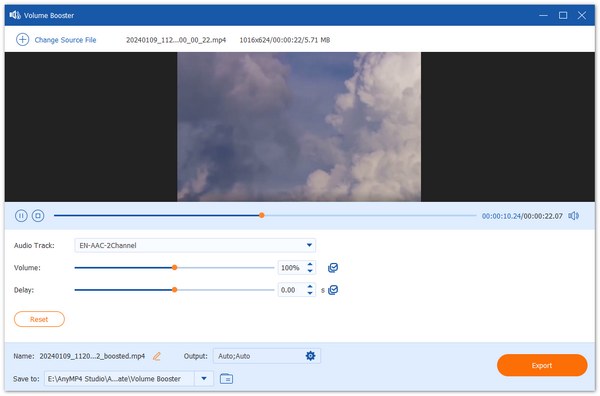Click the plus icon for Change Source File
The image size is (600, 396).
(x=22, y=39)
